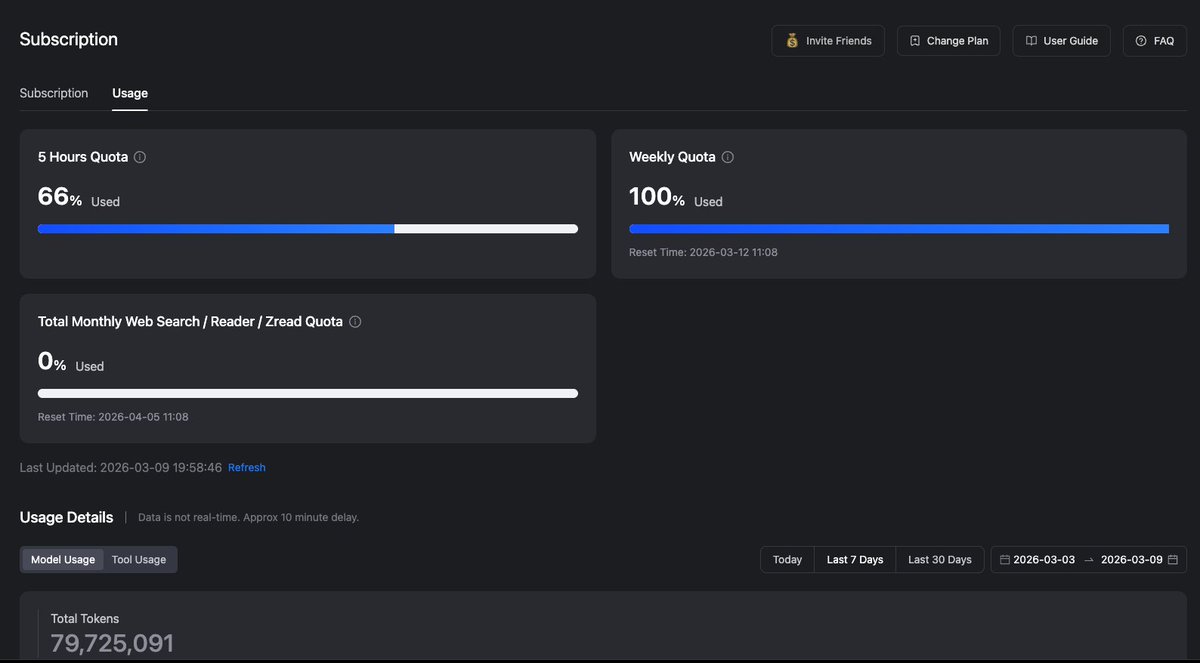The width and height of the screenshot is (1200, 663).
Task: Click the Weekly Quota progress bar
Action: click(x=899, y=229)
